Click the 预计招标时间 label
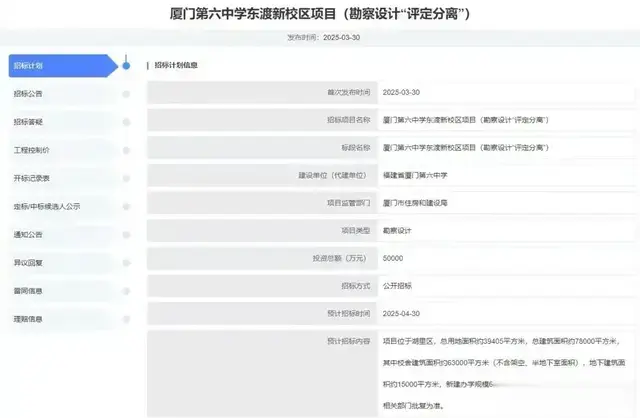 pyautogui.click(x=349, y=314)
